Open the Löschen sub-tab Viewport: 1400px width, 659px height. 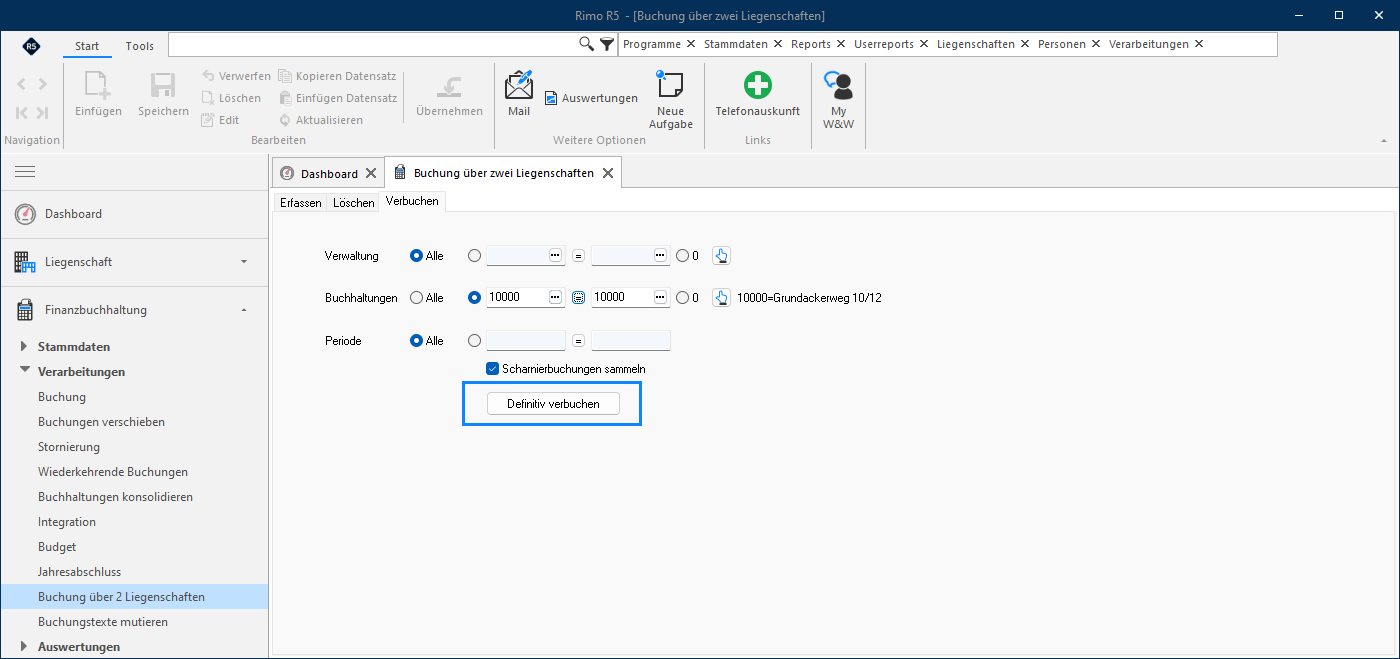click(354, 202)
